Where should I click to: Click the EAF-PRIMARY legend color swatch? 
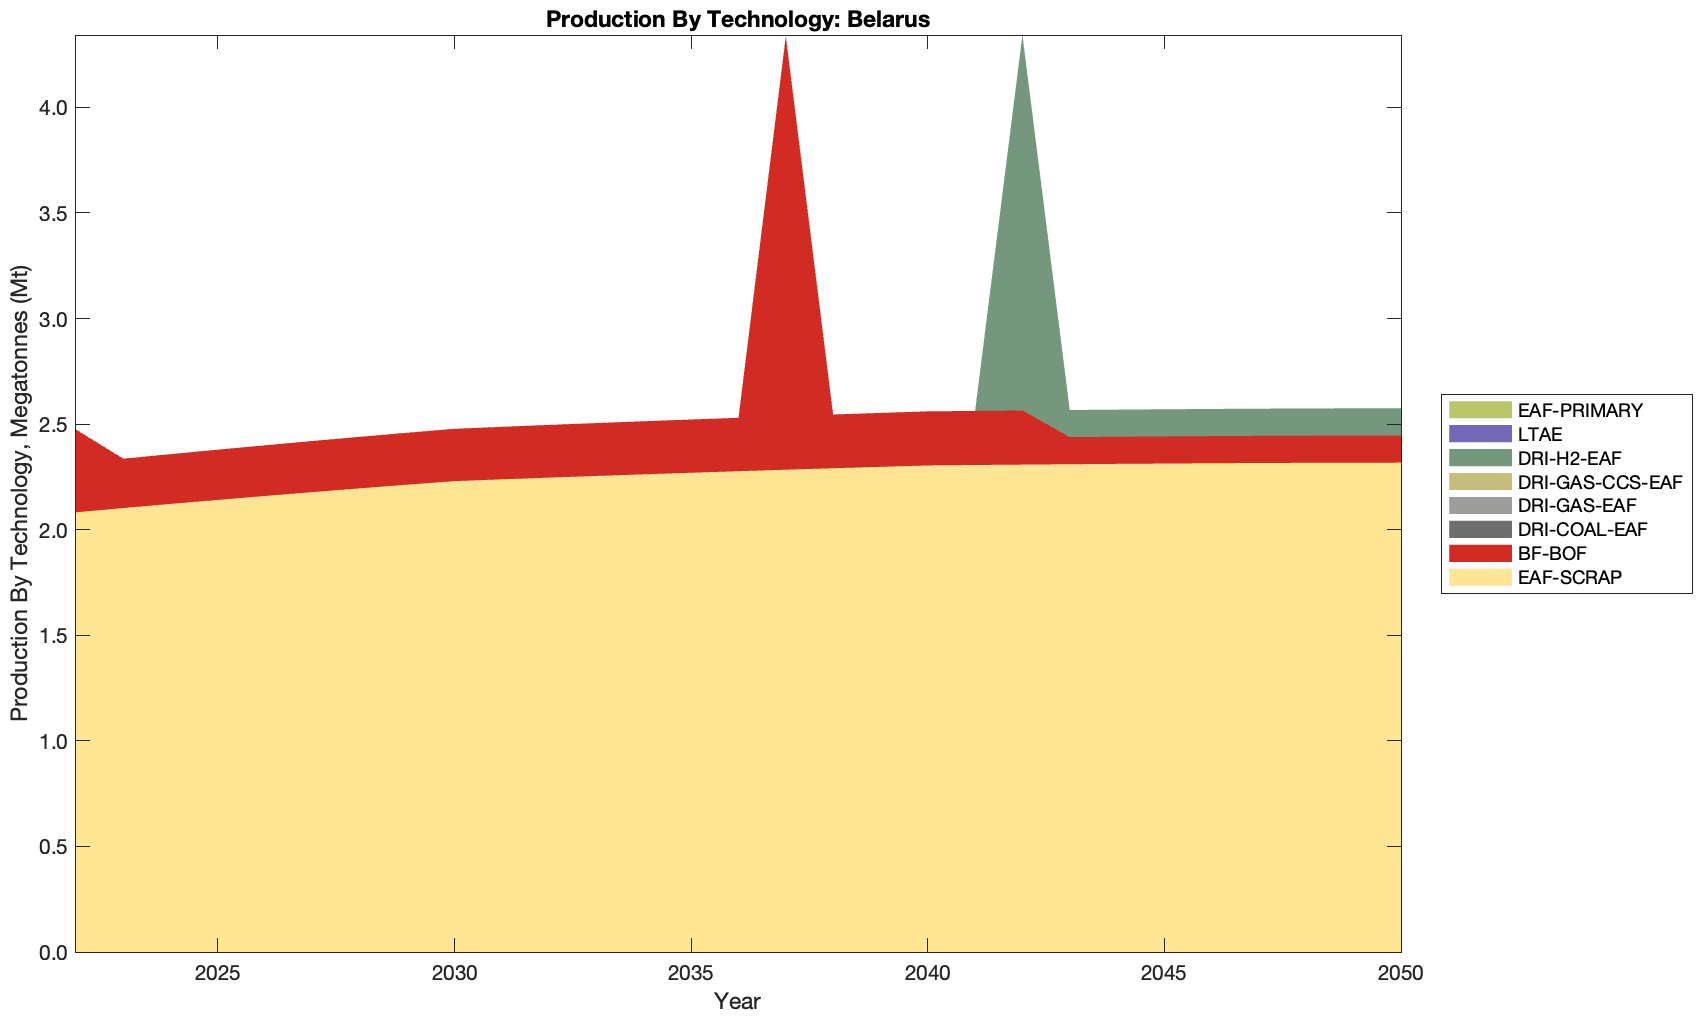click(x=1479, y=410)
